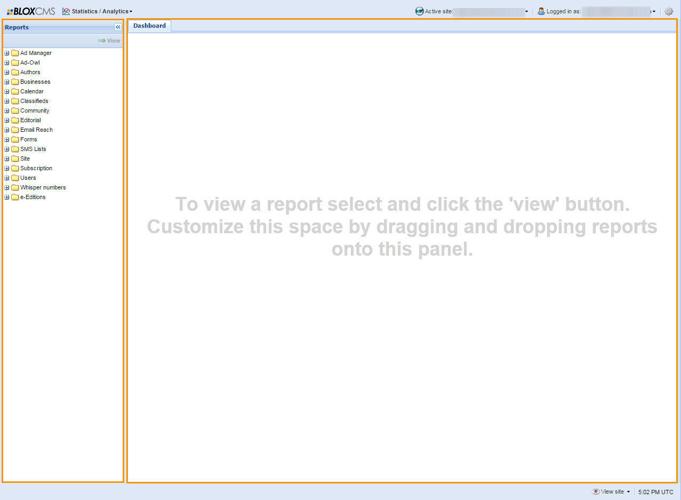Select the e-Editions tree item label
The image size is (681, 500).
33,197
